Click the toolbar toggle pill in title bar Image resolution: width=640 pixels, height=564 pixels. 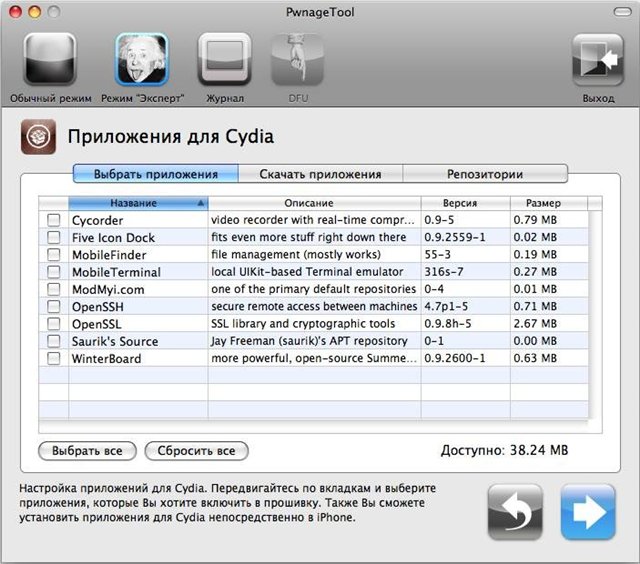tap(622, 12)
